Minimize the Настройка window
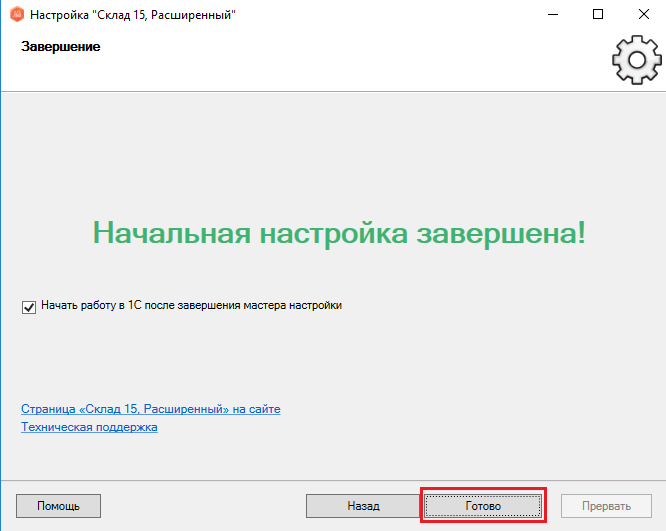The image size is (666, 531). coord(553,14)
